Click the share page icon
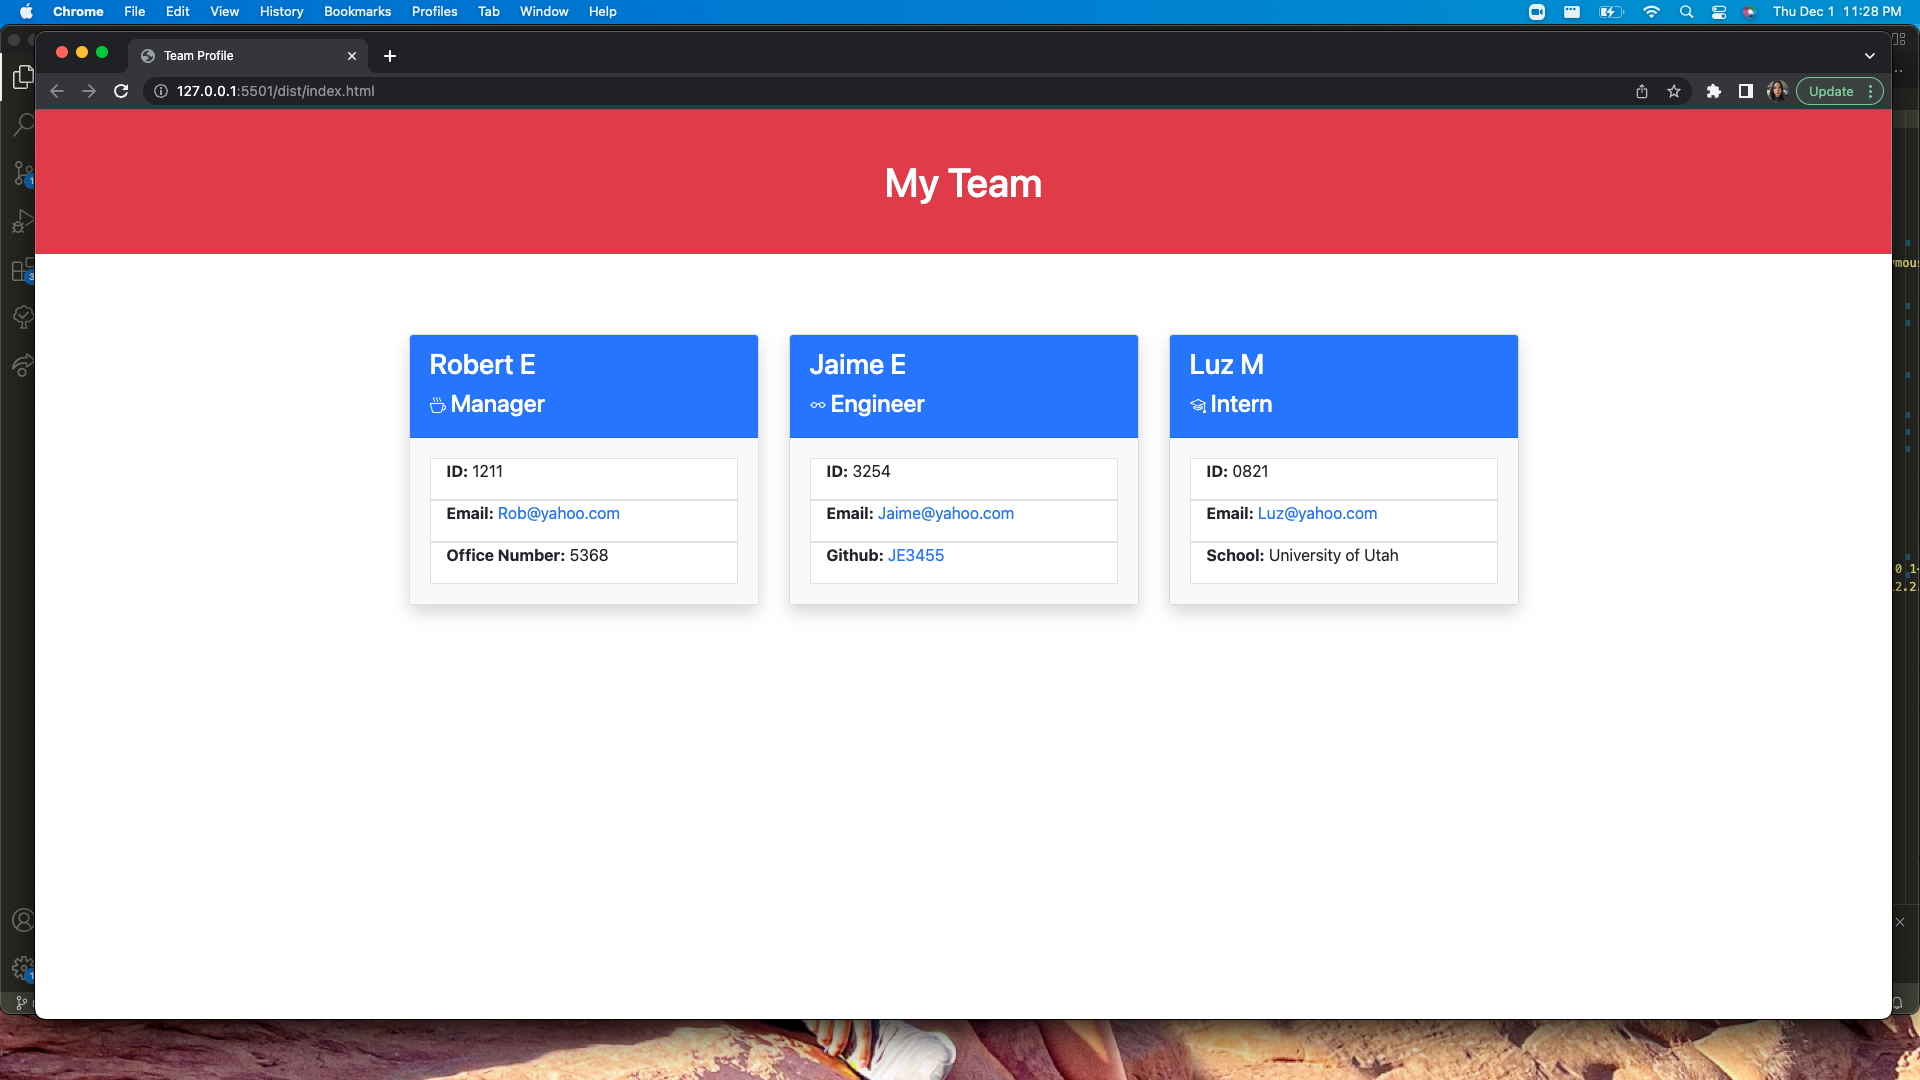The image size is (1920, 1080). click(1641, 90)
